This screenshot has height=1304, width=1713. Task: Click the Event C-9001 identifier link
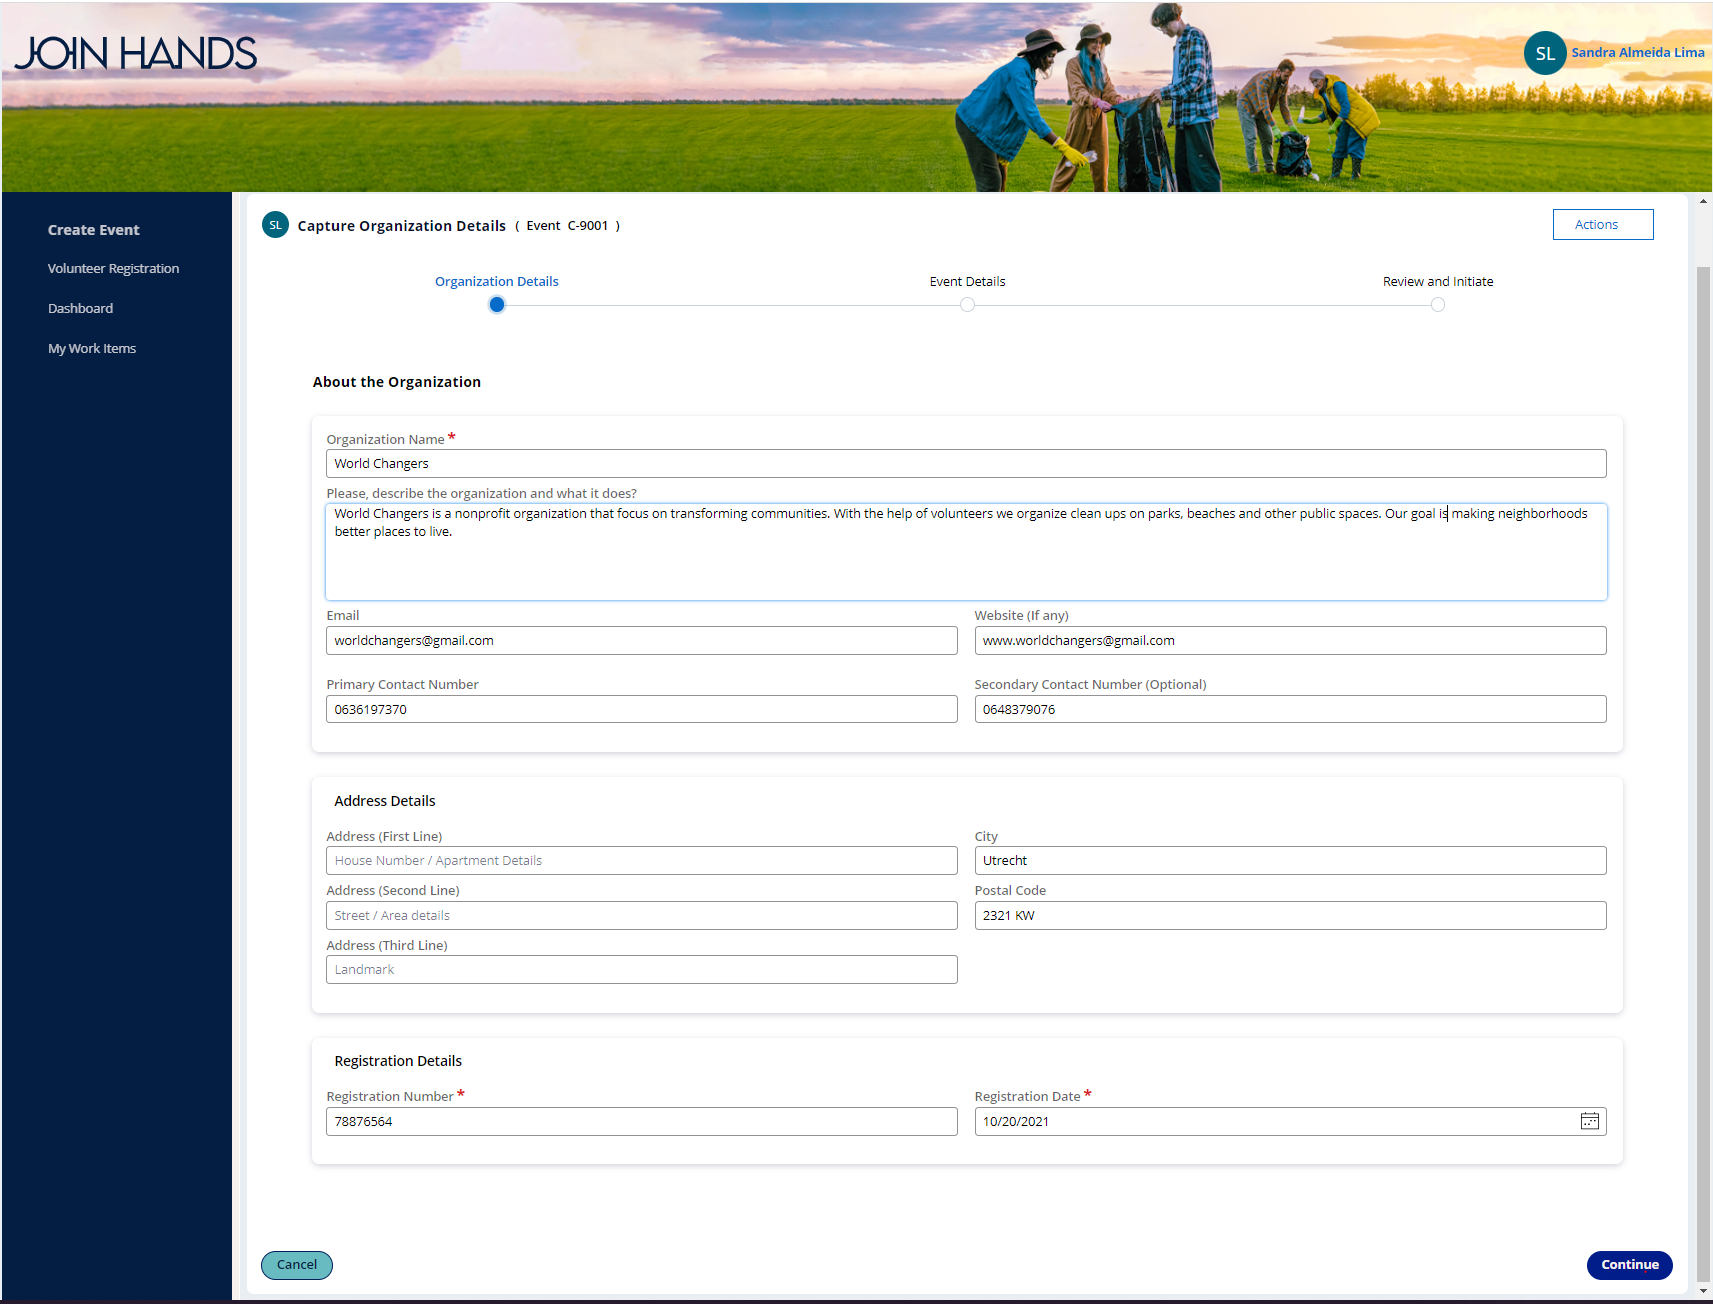point(567,225)
